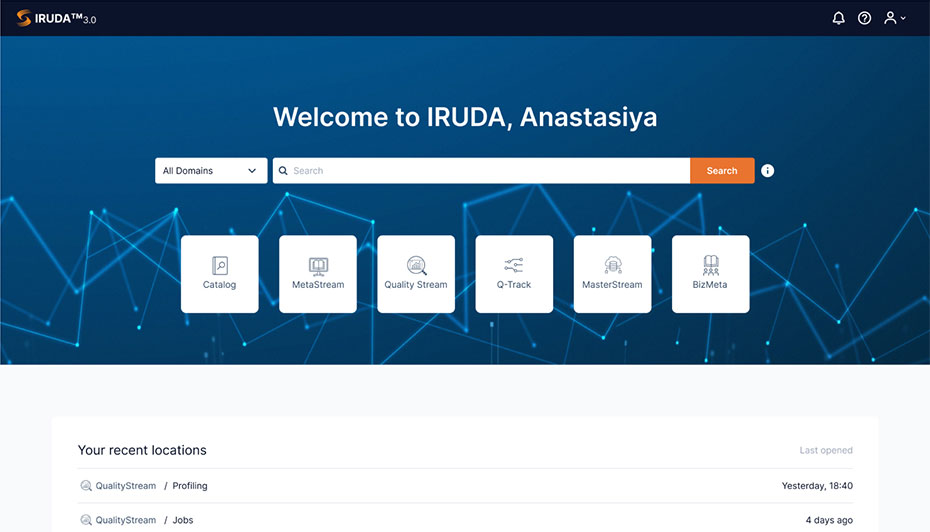
Task: Click the magnifier icon inside search field
Action: (x=283, y=171)
